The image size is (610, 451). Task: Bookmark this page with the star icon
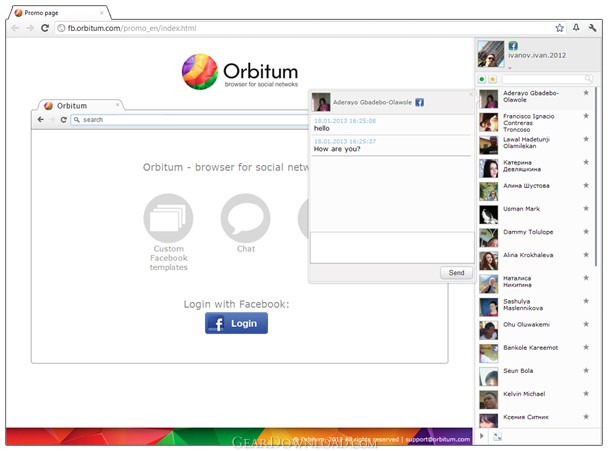[559, 28]
